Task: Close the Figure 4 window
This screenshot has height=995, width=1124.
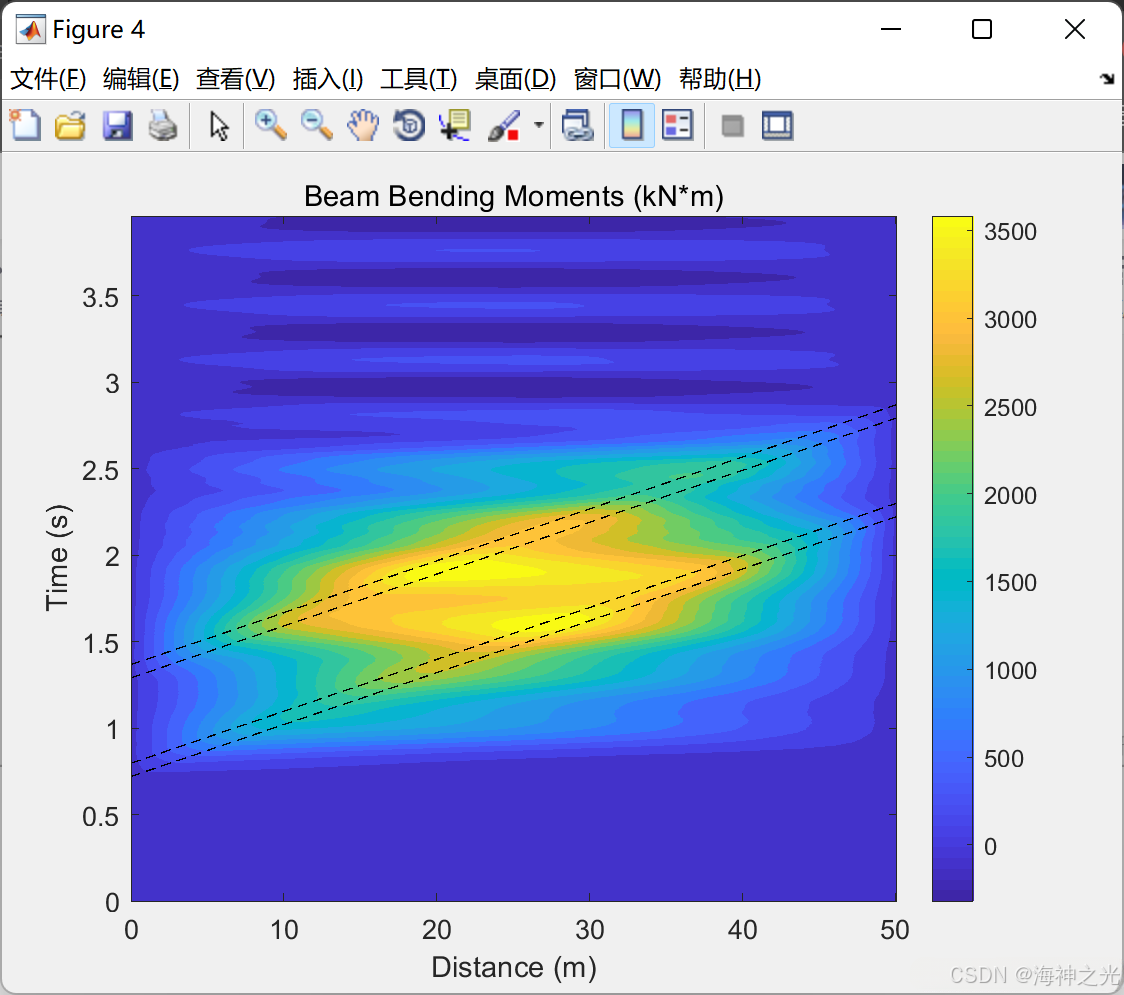Action: point(1075,29)
